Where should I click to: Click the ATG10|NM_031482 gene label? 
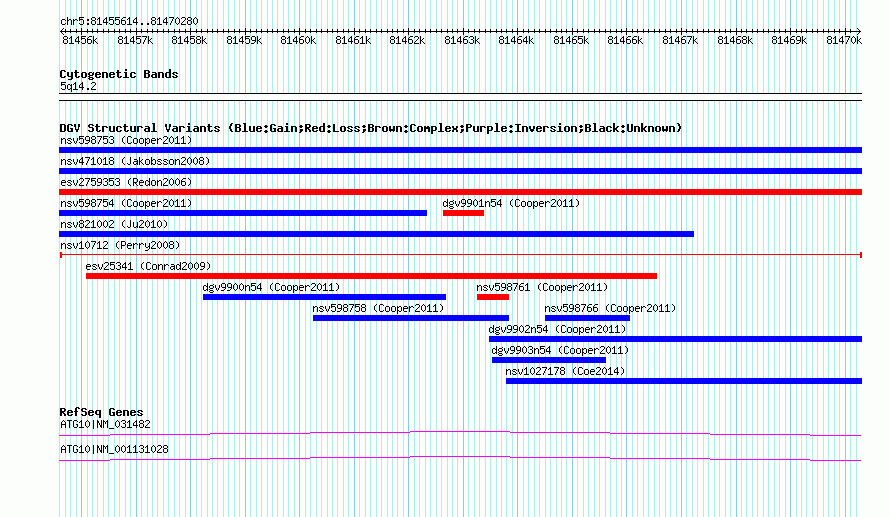pos(105,424)
